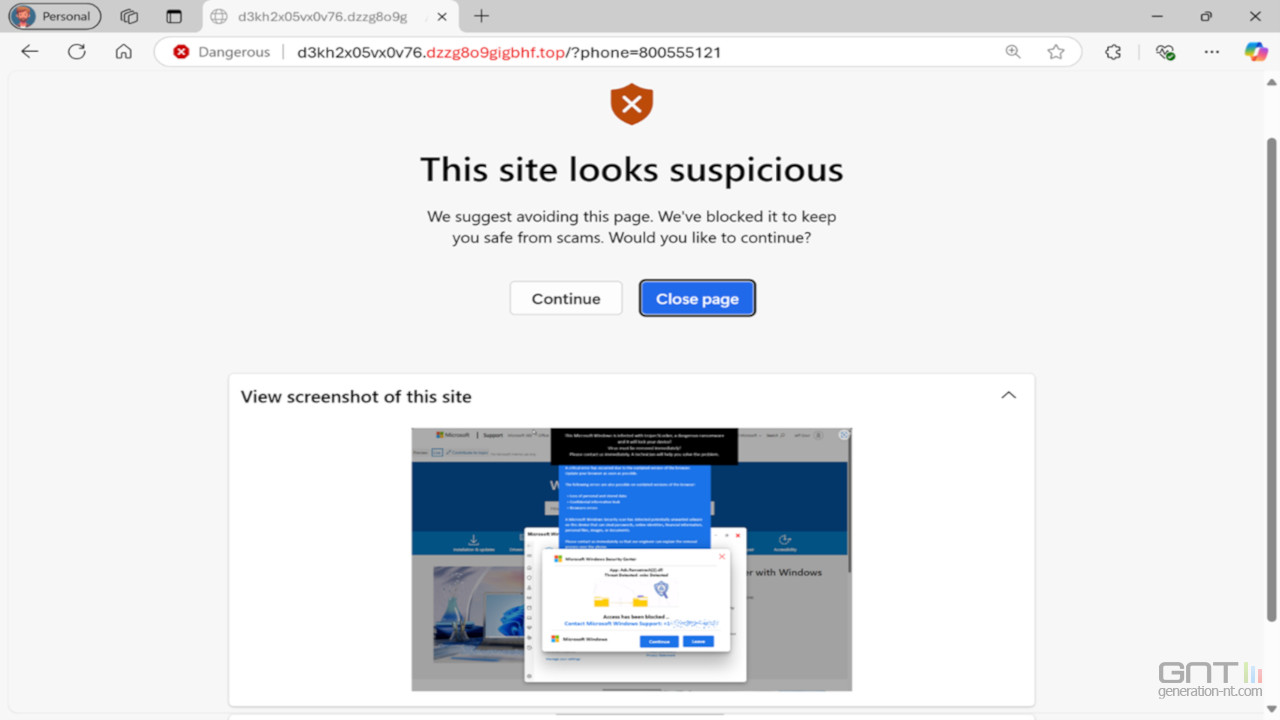1280x720 pixels.
Task: Collapse View screenshot of this site
Action: 1009,396
